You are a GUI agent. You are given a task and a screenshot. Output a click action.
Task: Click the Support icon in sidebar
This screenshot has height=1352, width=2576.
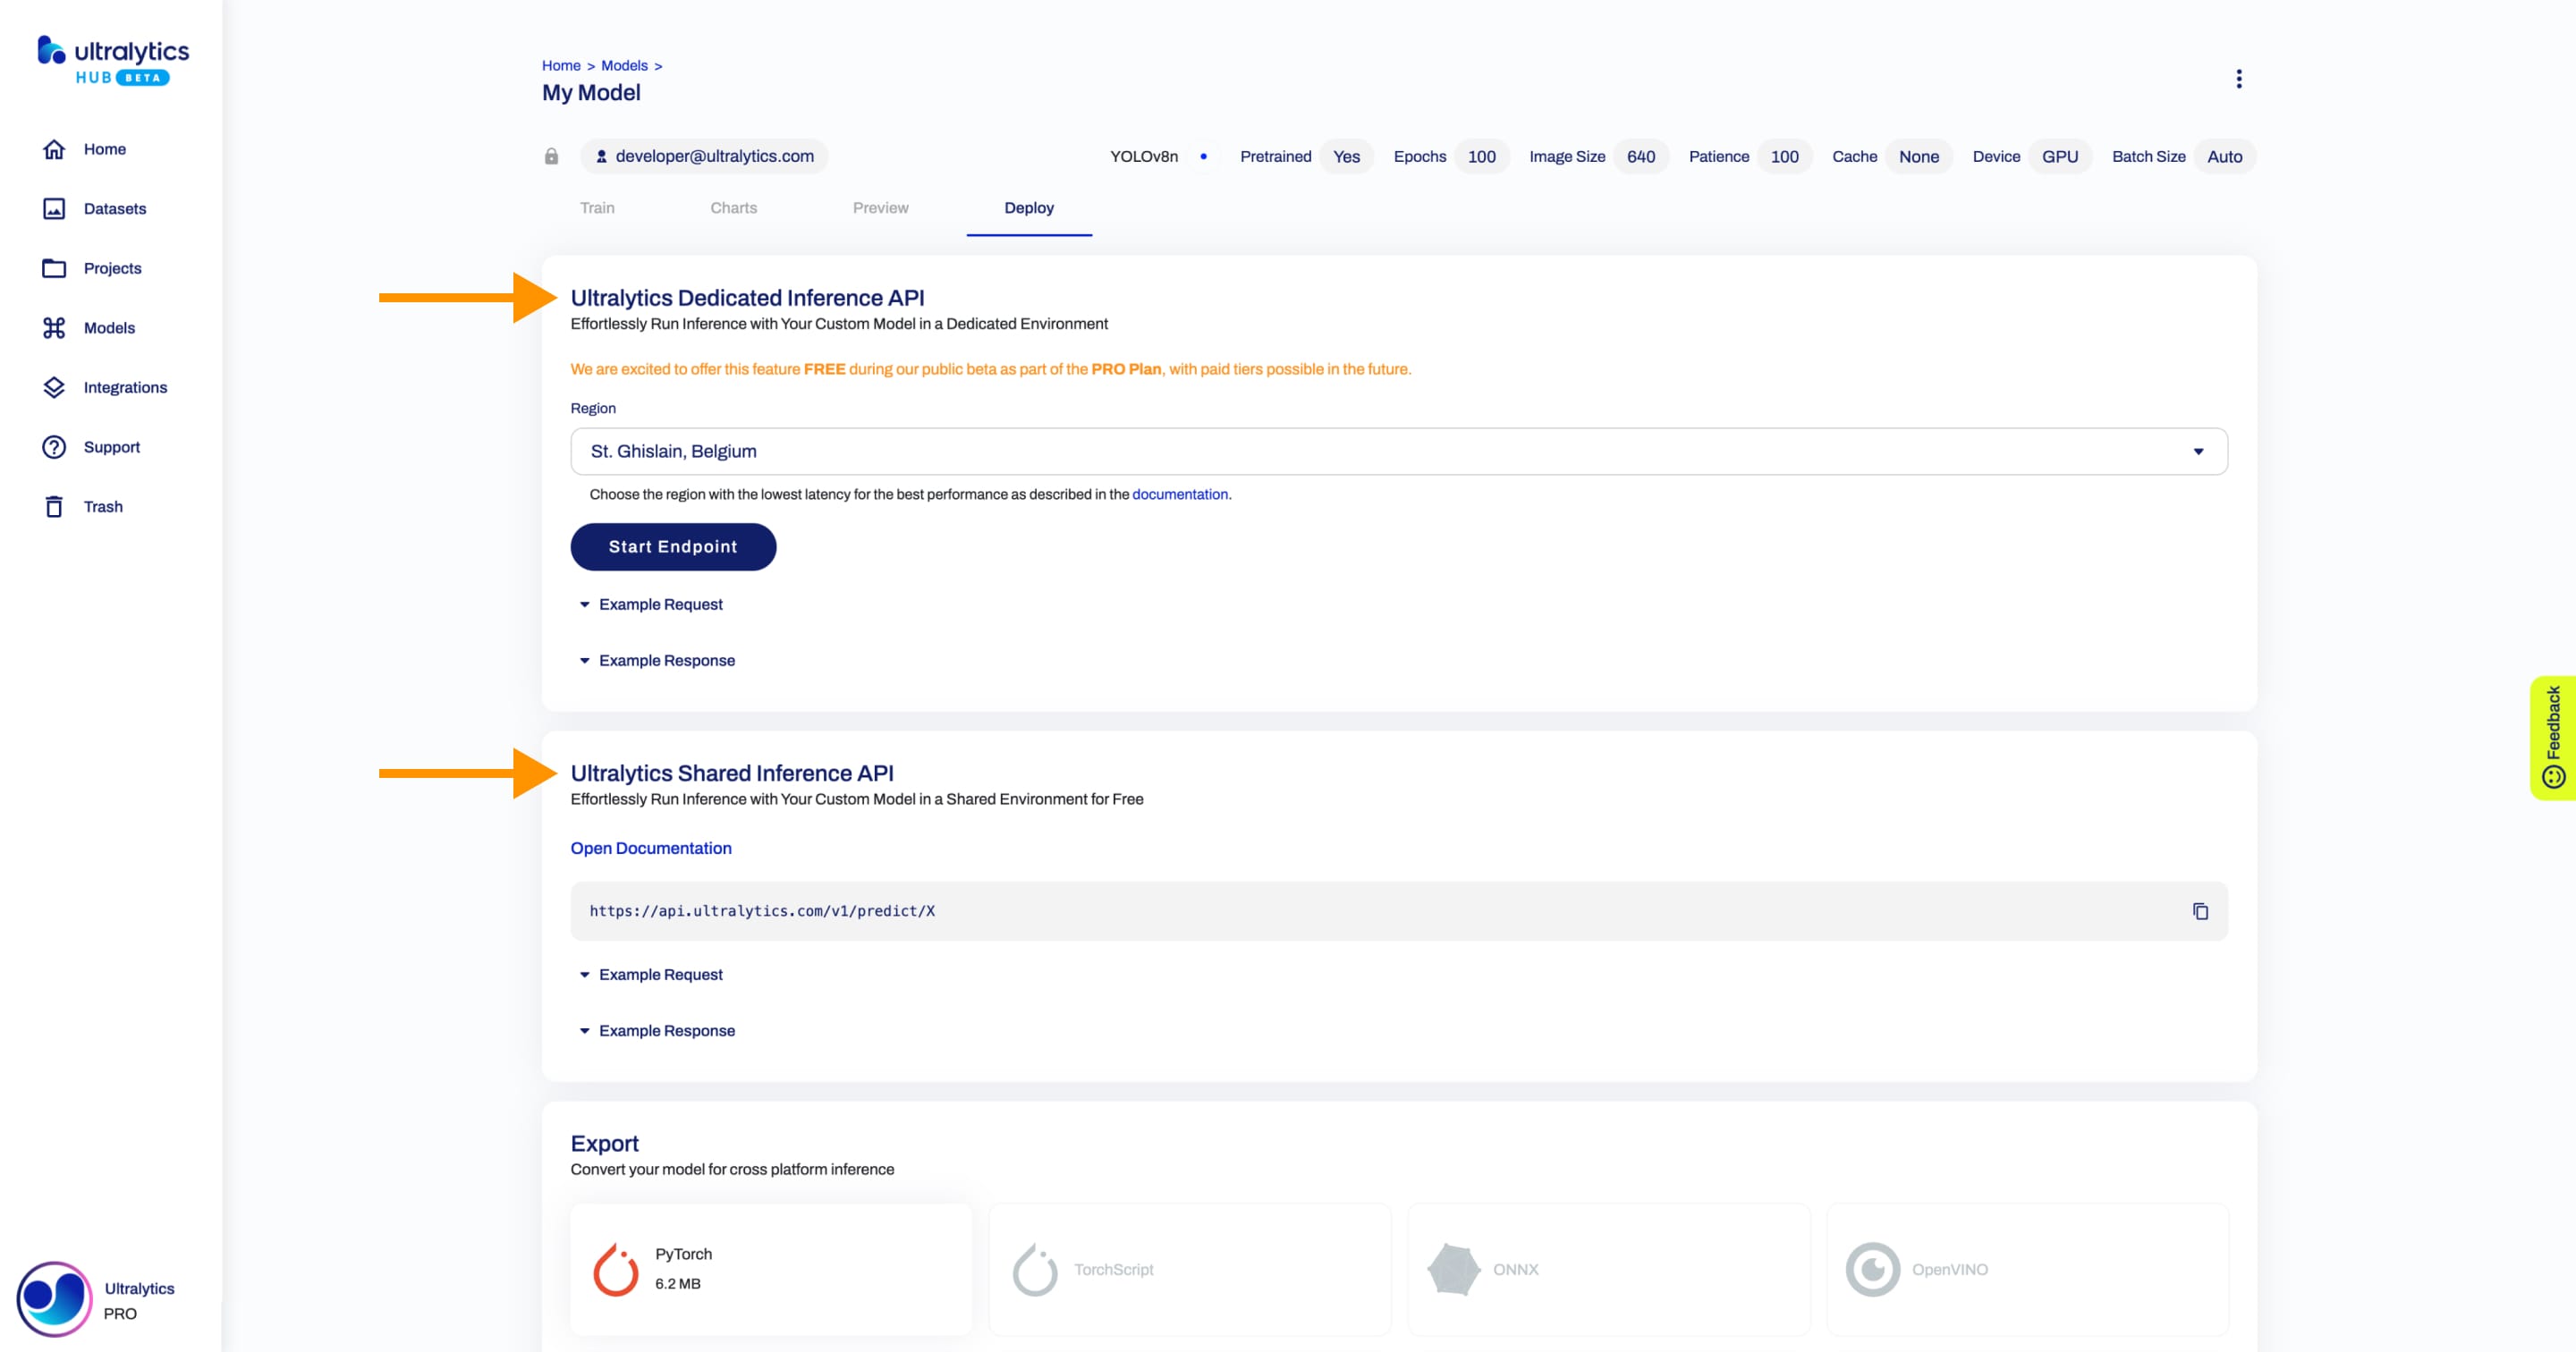[x=53, y=446]
